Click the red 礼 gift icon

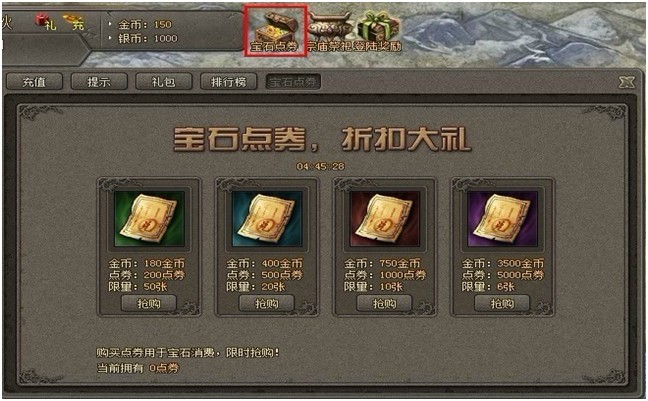click(x=45, y=21)
